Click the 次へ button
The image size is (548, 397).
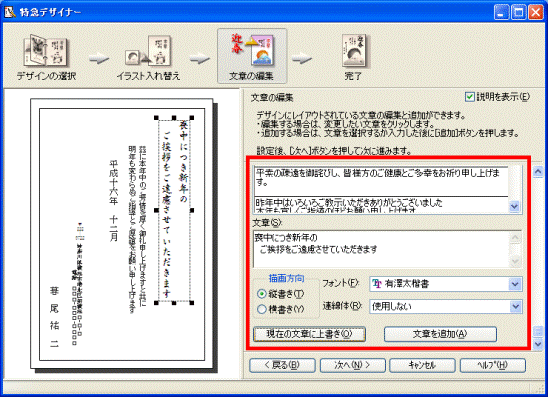point(352,365)
